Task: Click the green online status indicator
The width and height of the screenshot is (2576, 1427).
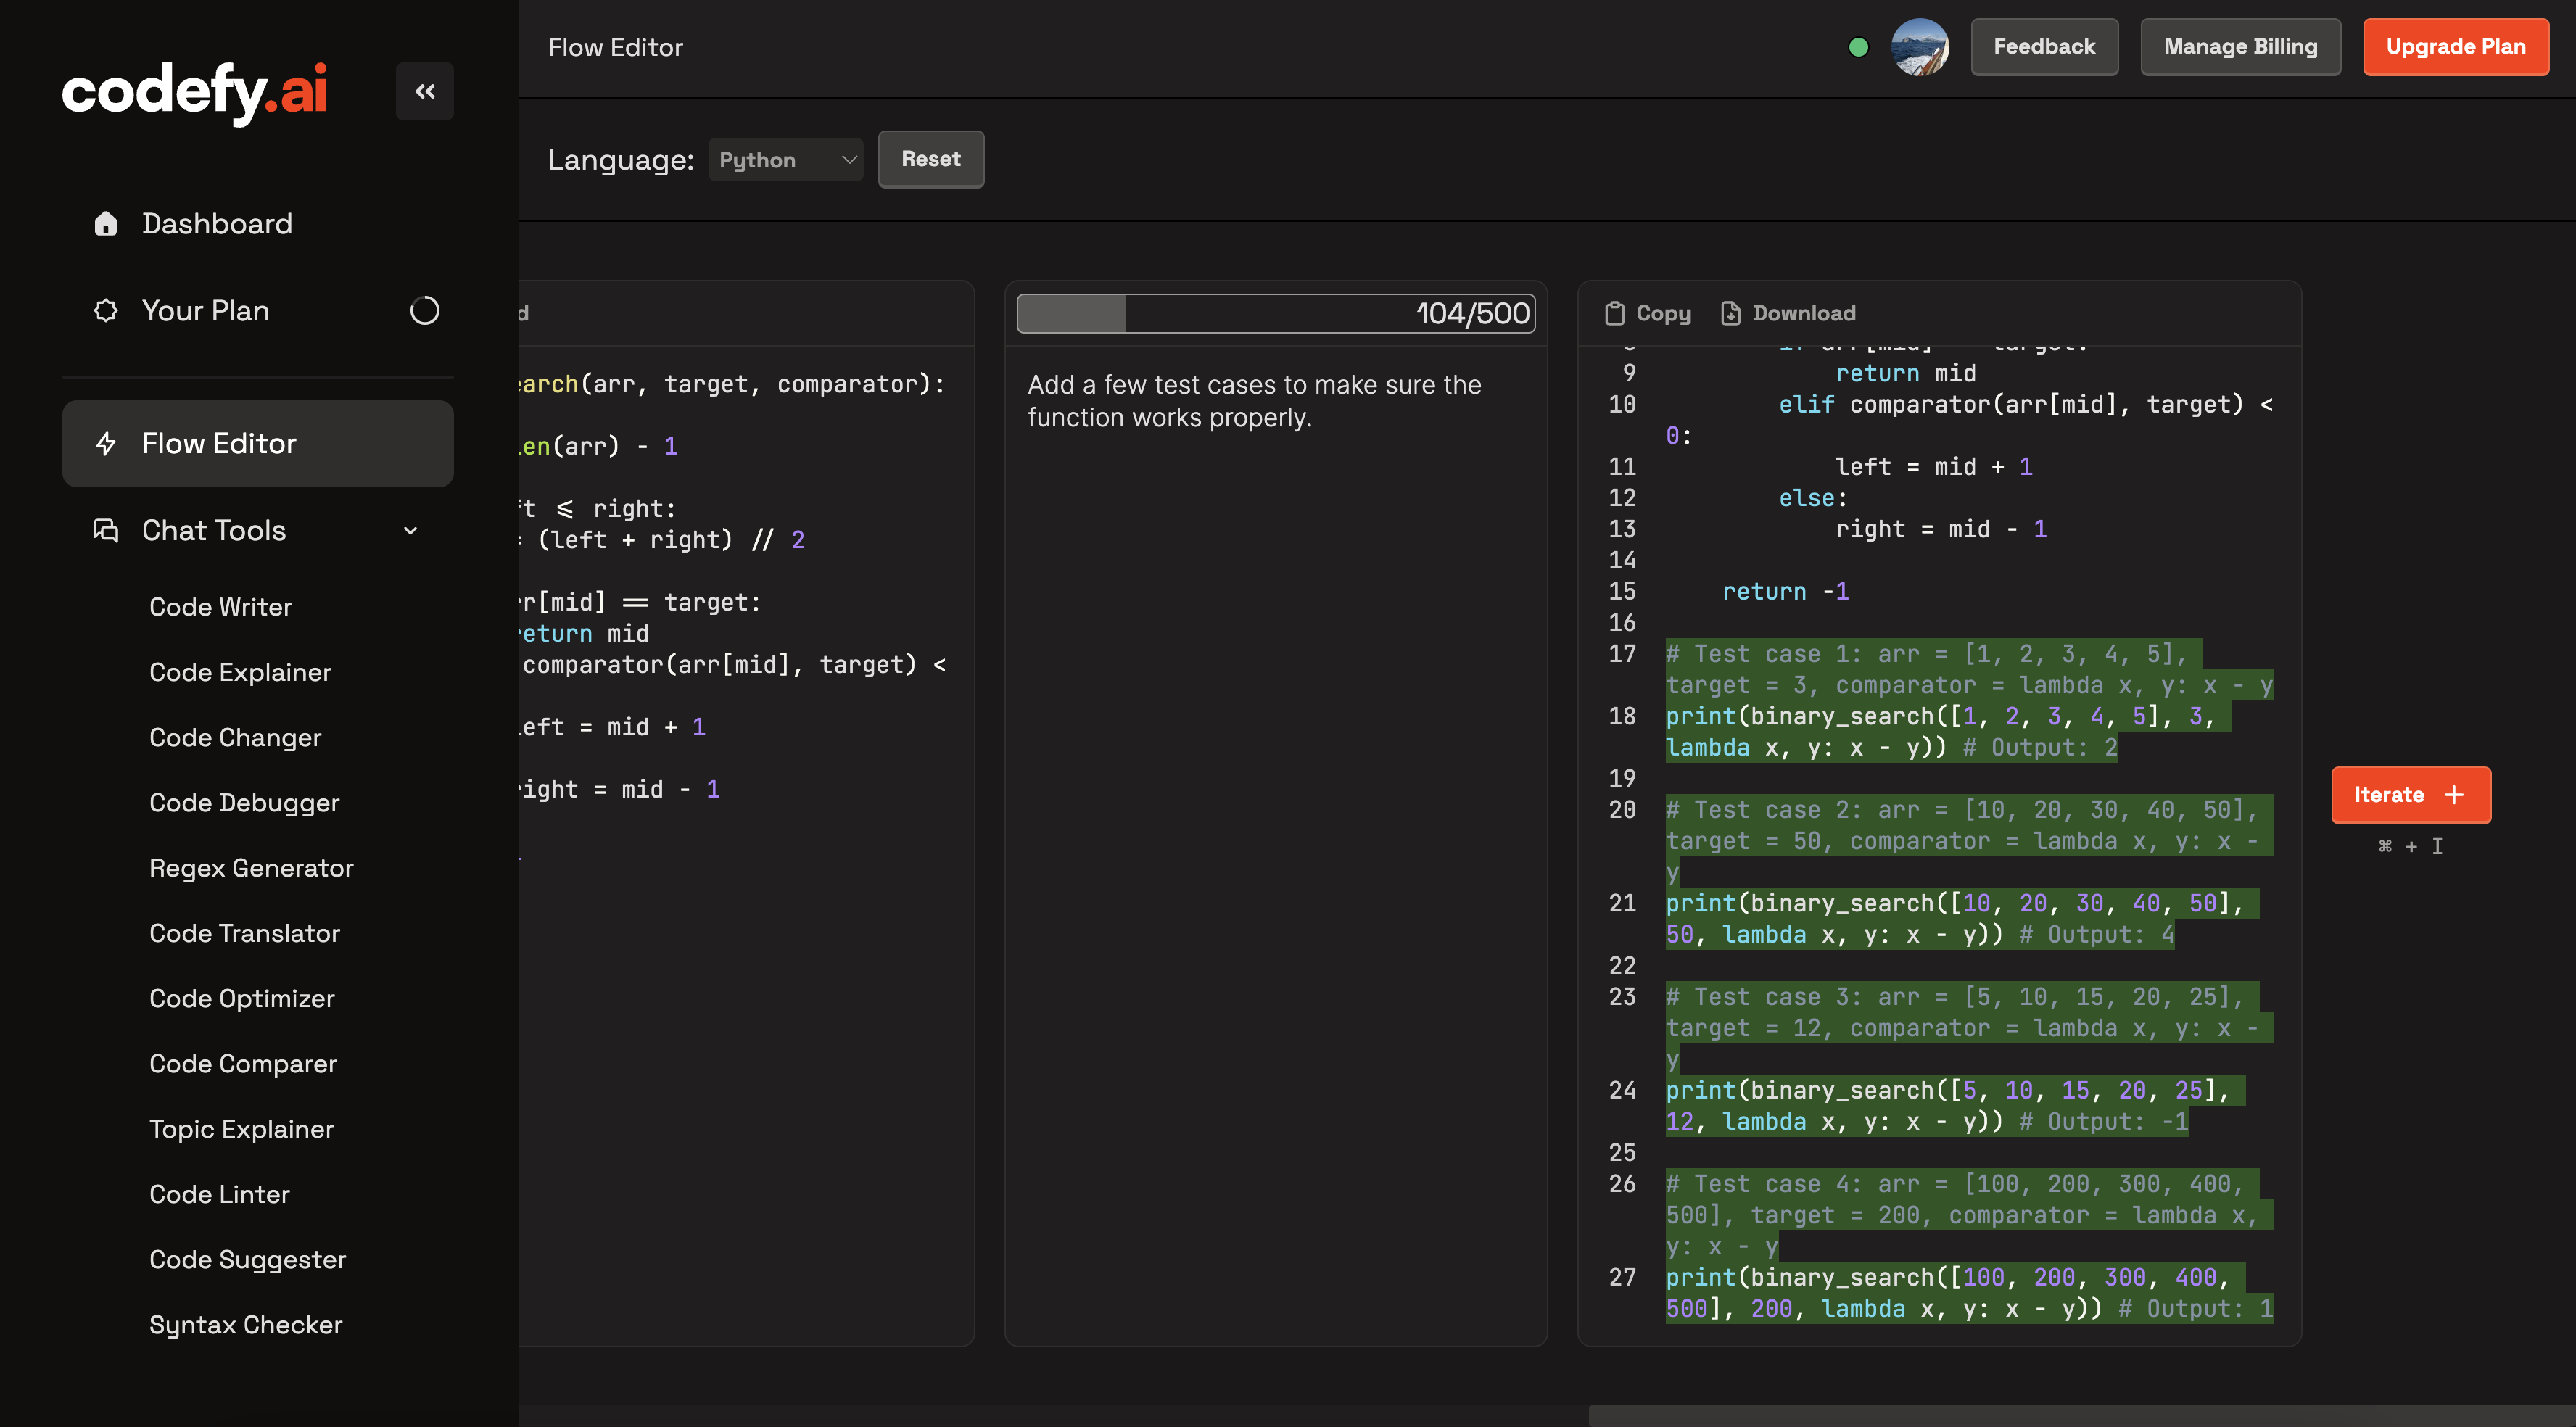Action: (1858, 47)
